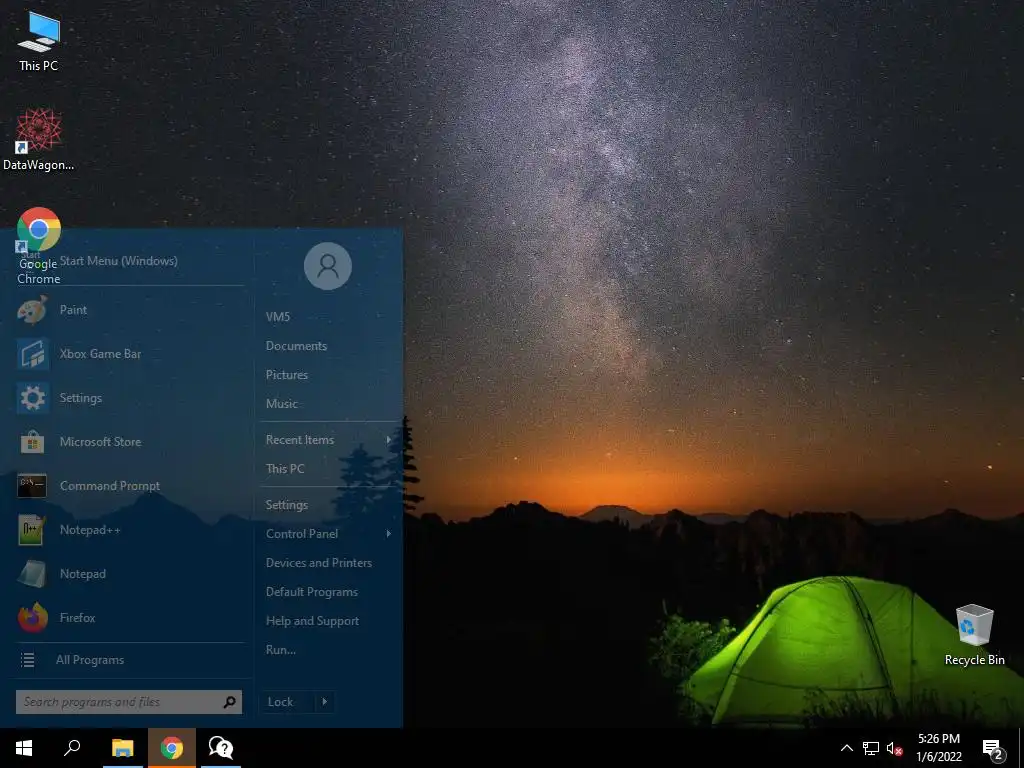The image size is (1024, 768).
Task: Click Start Menu (Windows) entry
Action: pos(118,261)
